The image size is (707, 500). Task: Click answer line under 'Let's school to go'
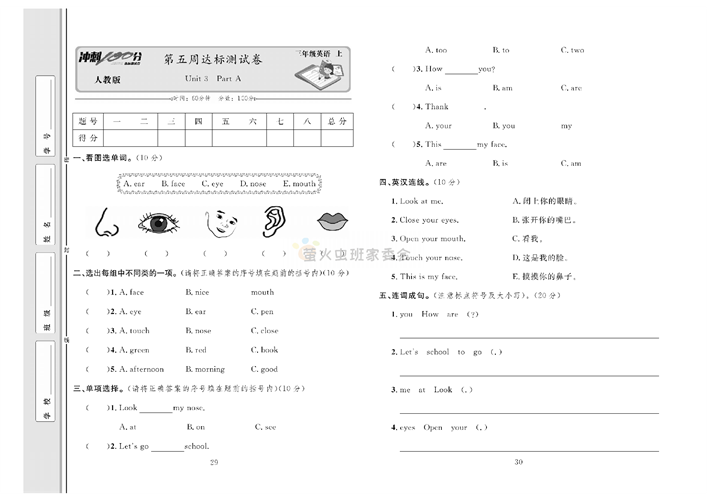tap(529, 375)
